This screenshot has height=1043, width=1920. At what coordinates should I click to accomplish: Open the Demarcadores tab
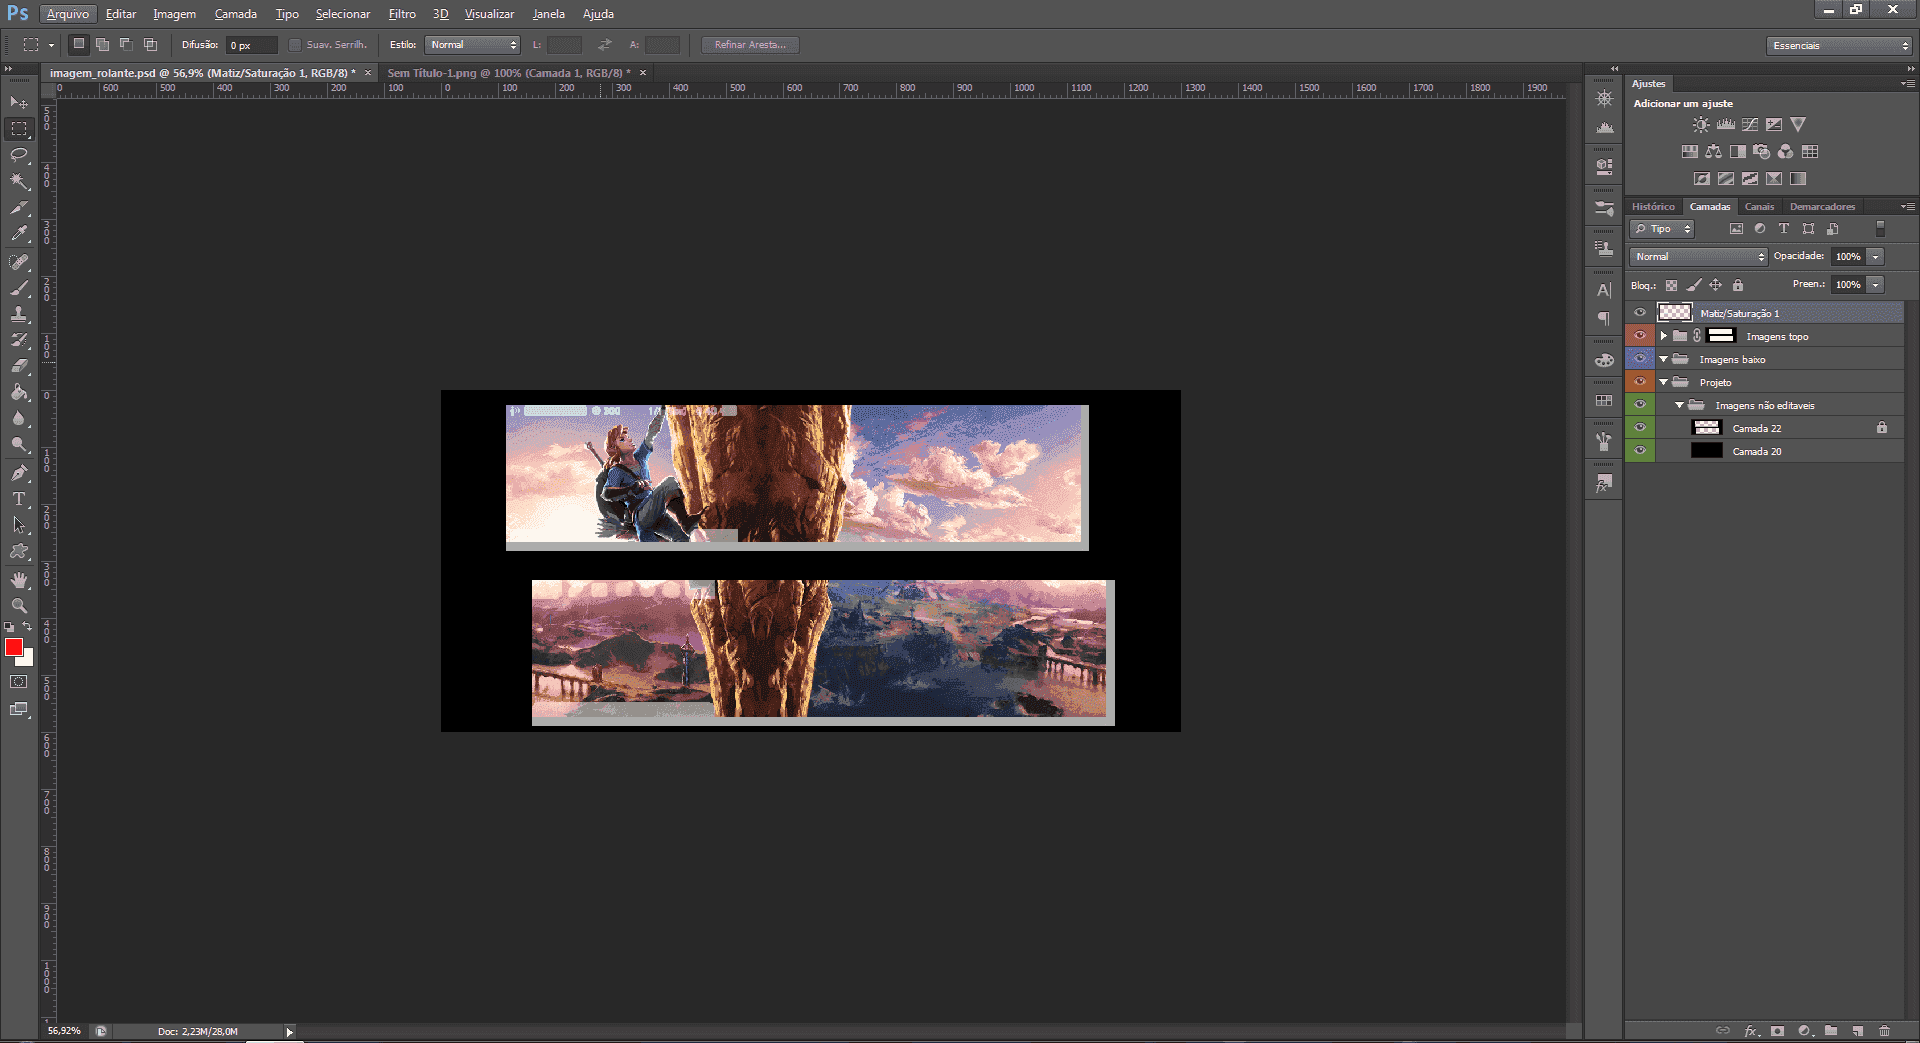1822,207
